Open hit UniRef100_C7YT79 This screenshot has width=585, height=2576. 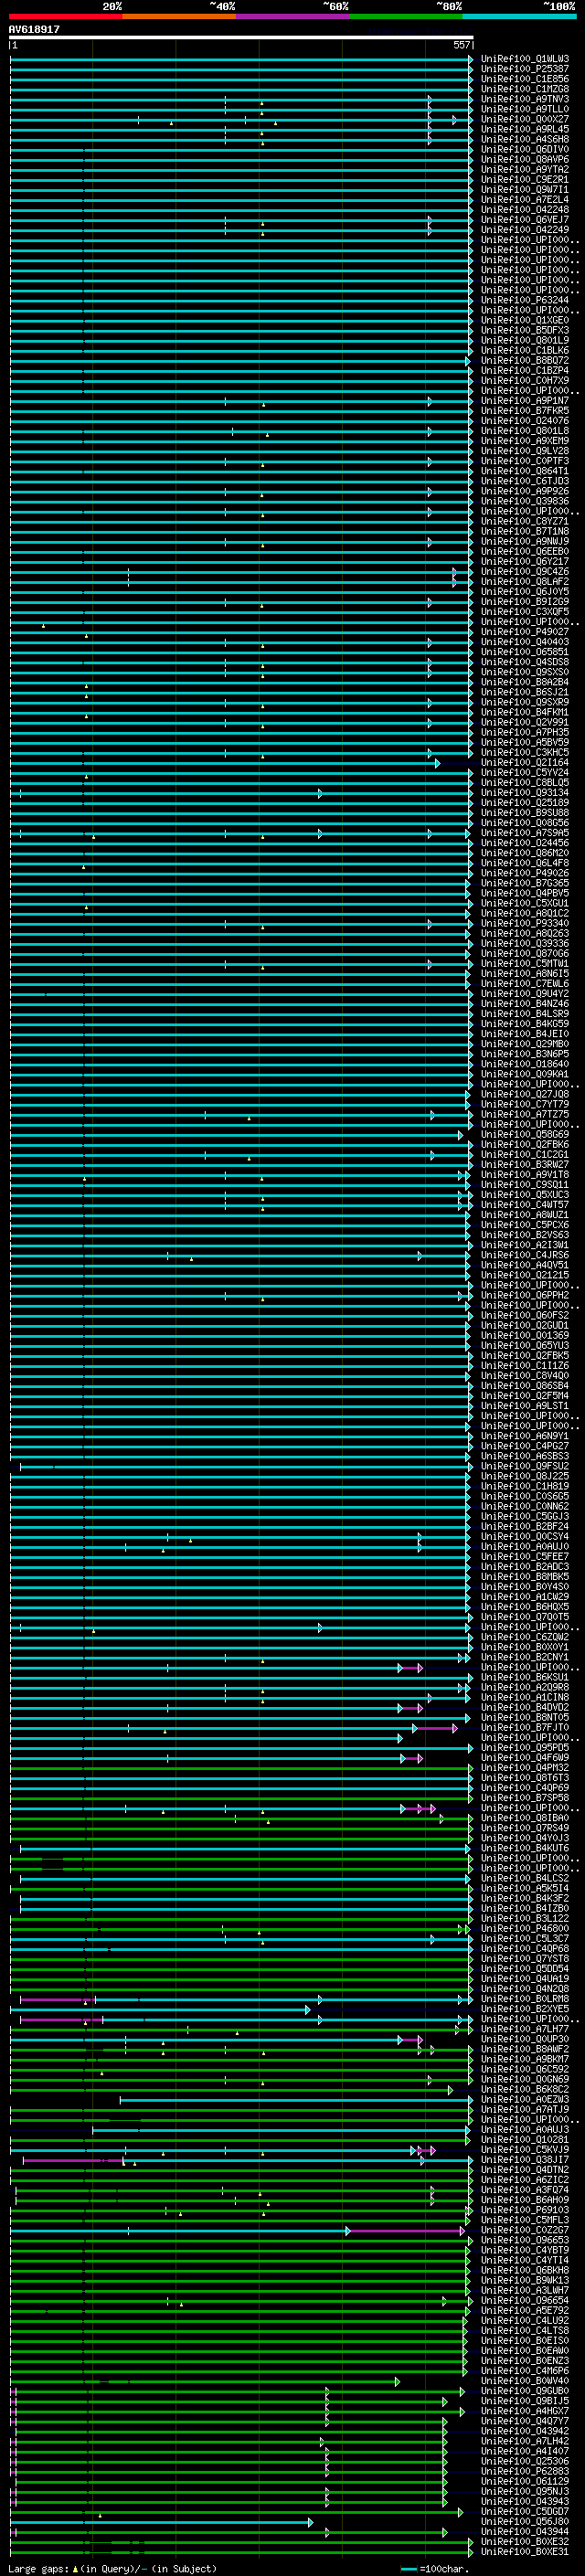coord(525,1104)
